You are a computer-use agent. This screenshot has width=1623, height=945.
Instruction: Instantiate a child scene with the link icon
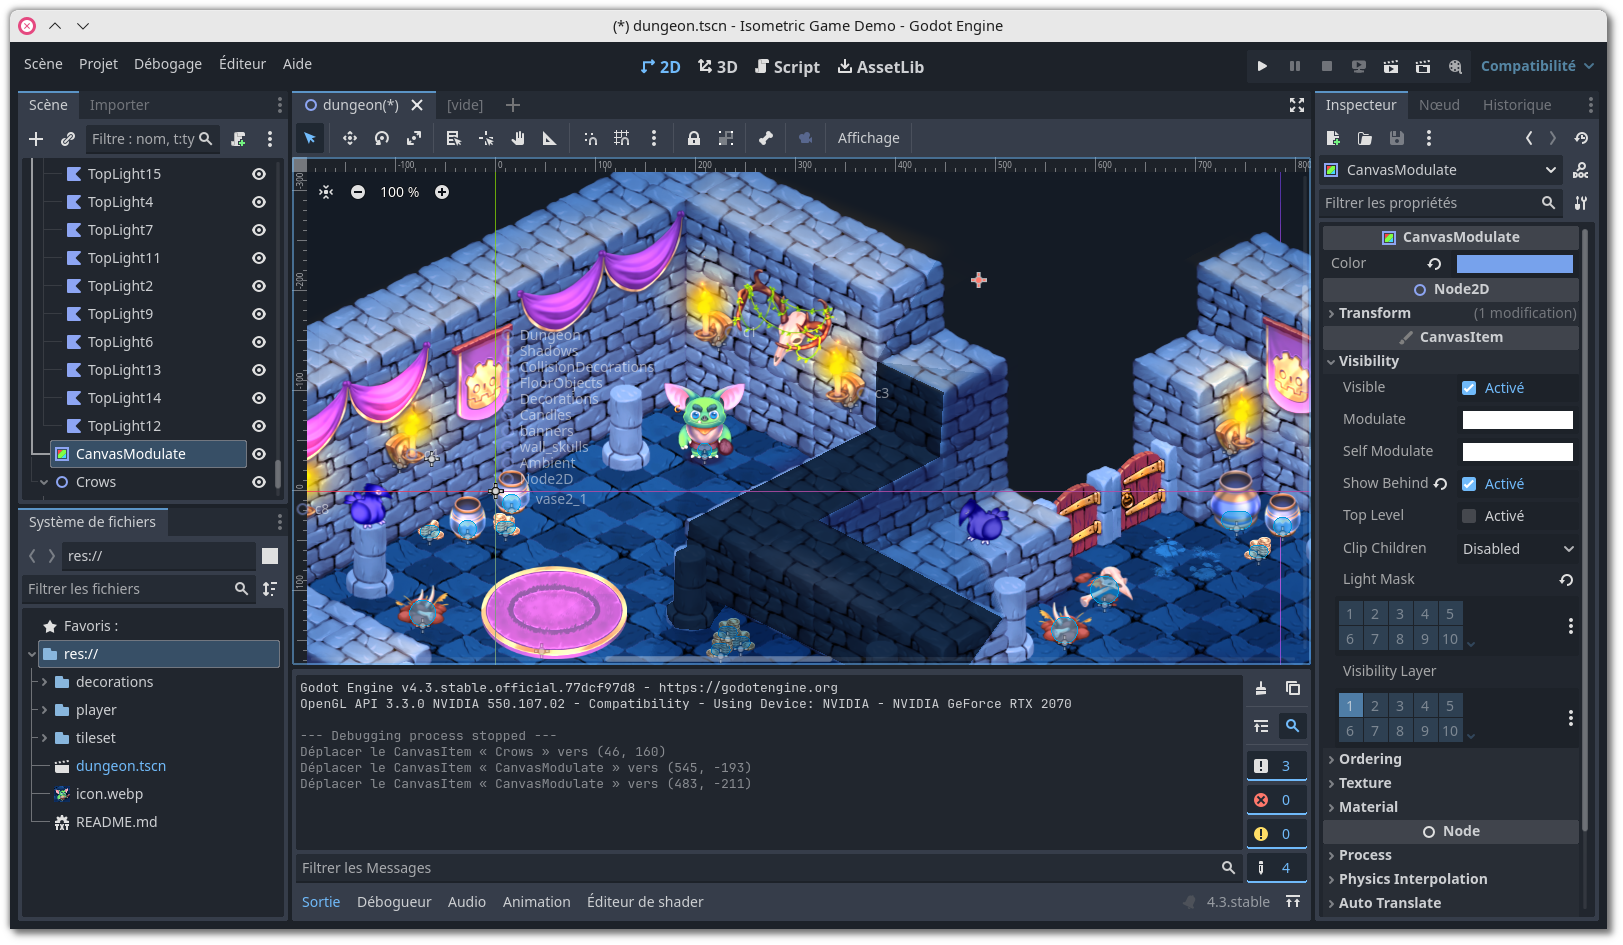(68, 139)
